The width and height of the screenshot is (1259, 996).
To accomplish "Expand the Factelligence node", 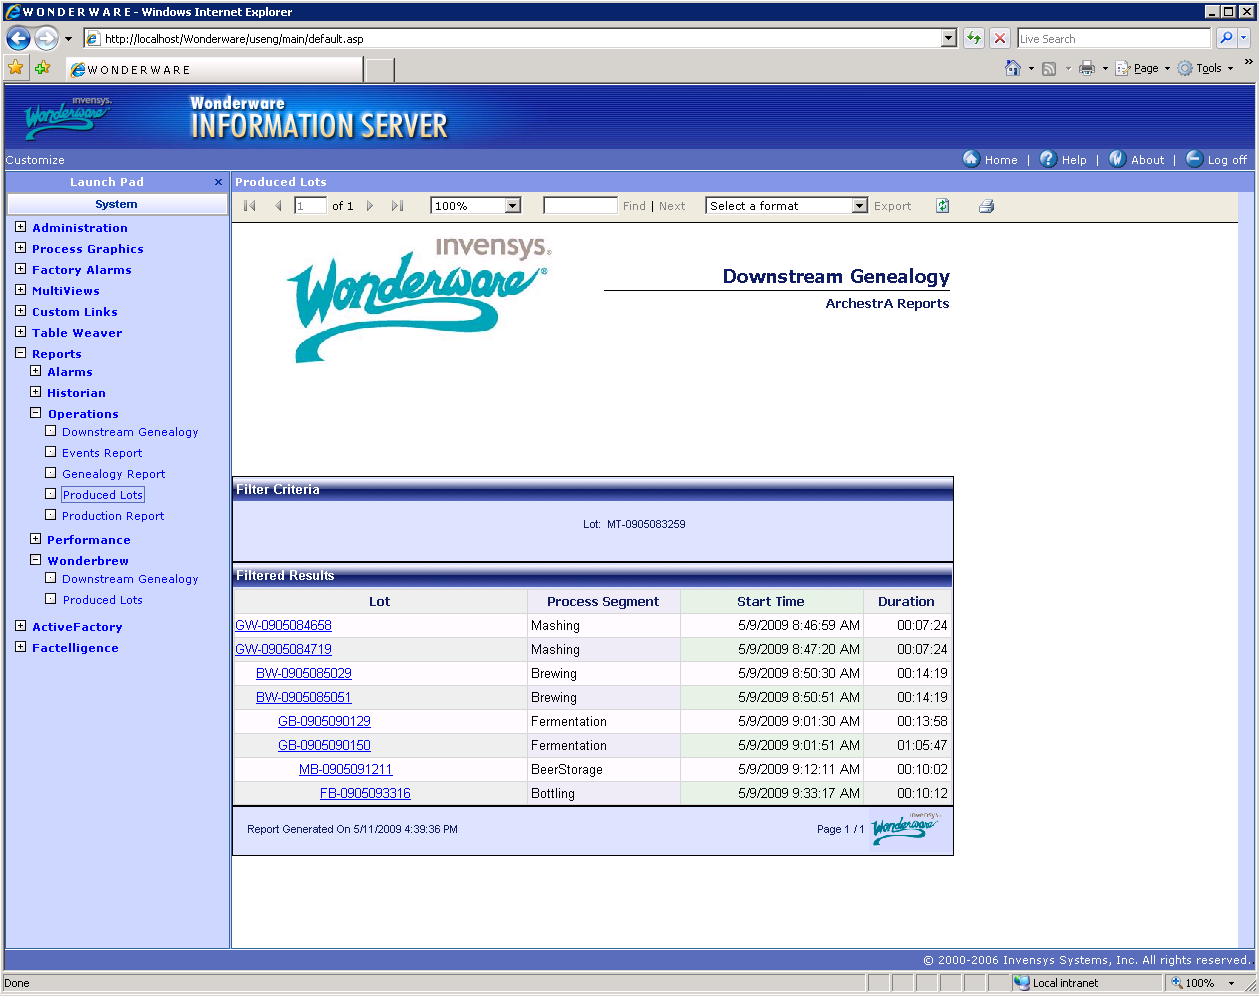I will click(21, 647).
